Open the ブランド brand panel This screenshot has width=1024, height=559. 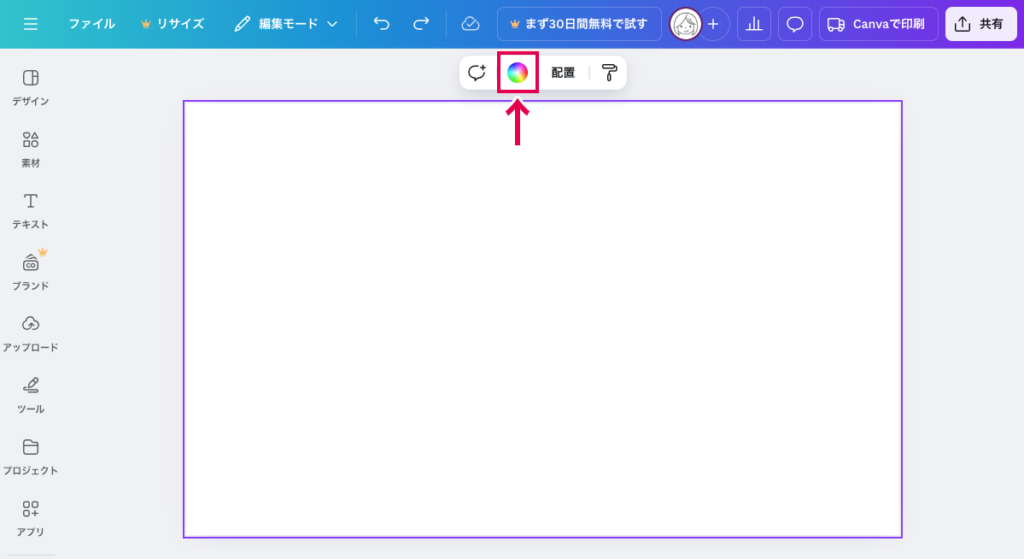tap(30, 272)
